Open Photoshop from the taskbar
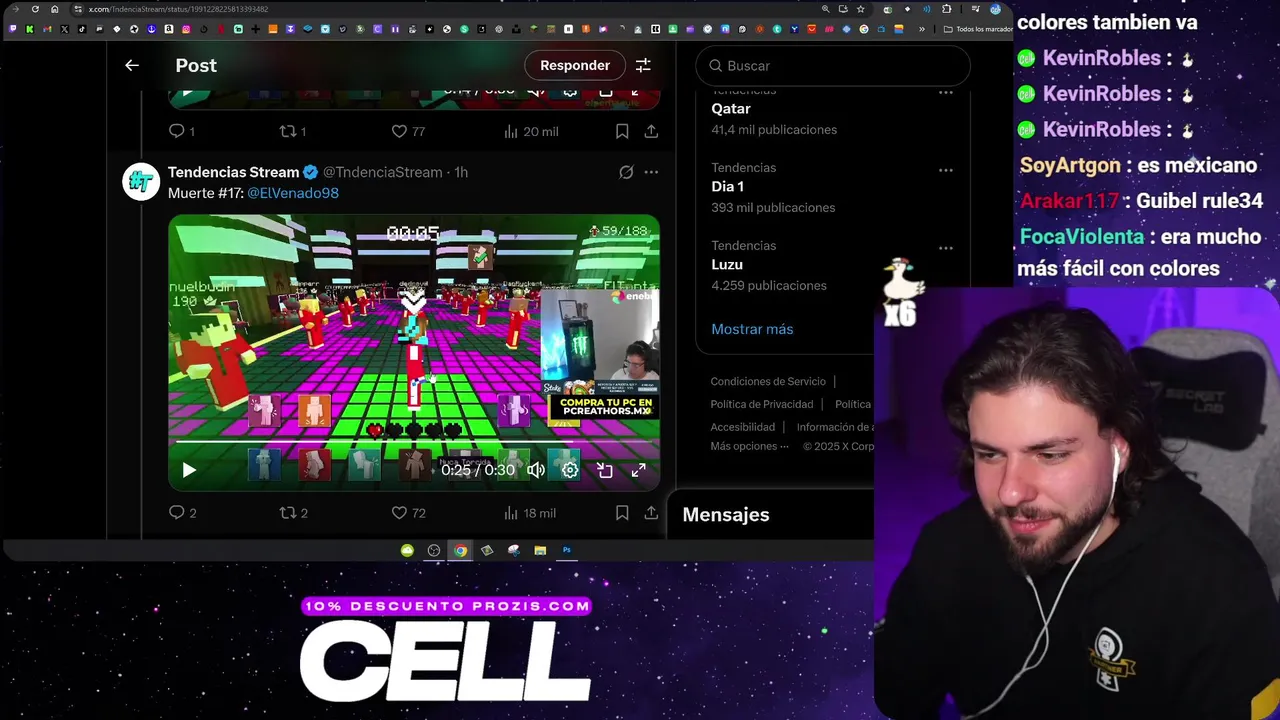The height and width of the screenshot is (720, 1280). click(567, 550)
